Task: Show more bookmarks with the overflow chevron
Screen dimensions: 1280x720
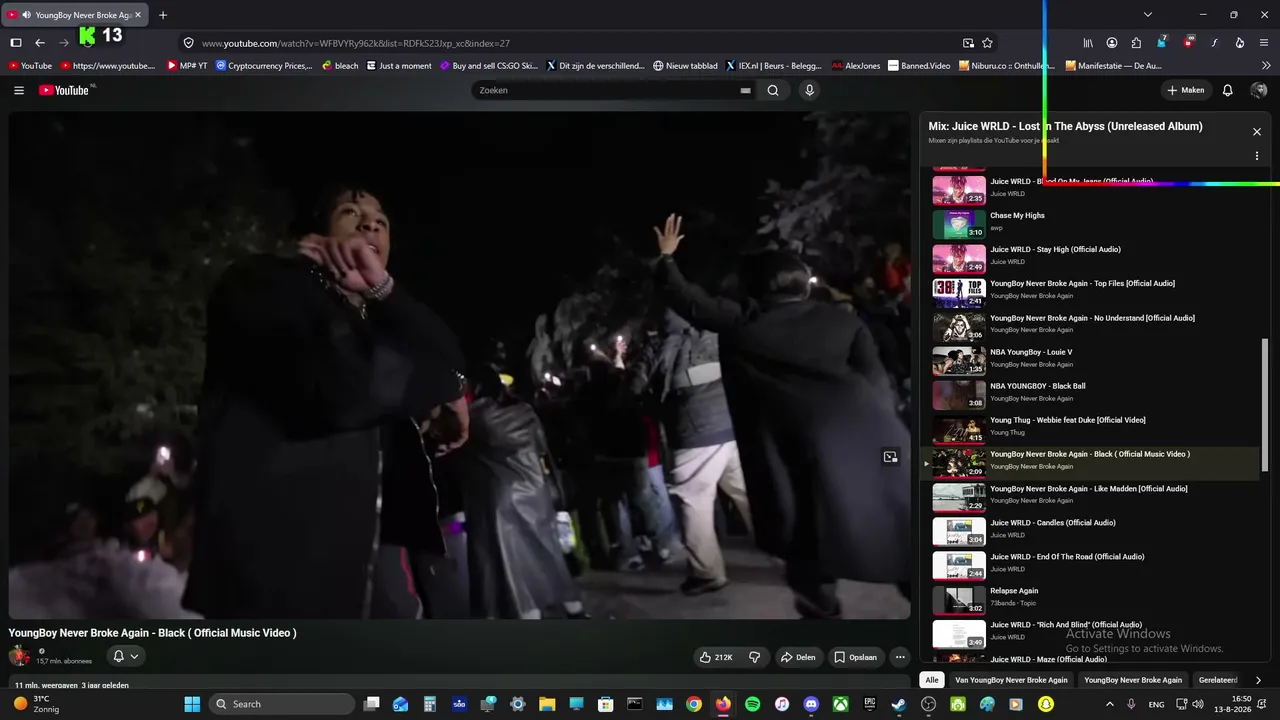Action: click(x=1266, y=66)
